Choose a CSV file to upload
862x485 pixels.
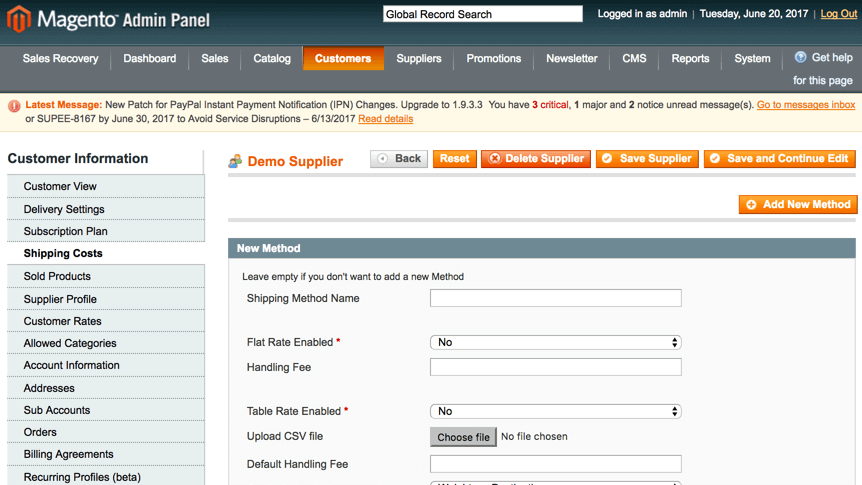click(x=463, y=437)
